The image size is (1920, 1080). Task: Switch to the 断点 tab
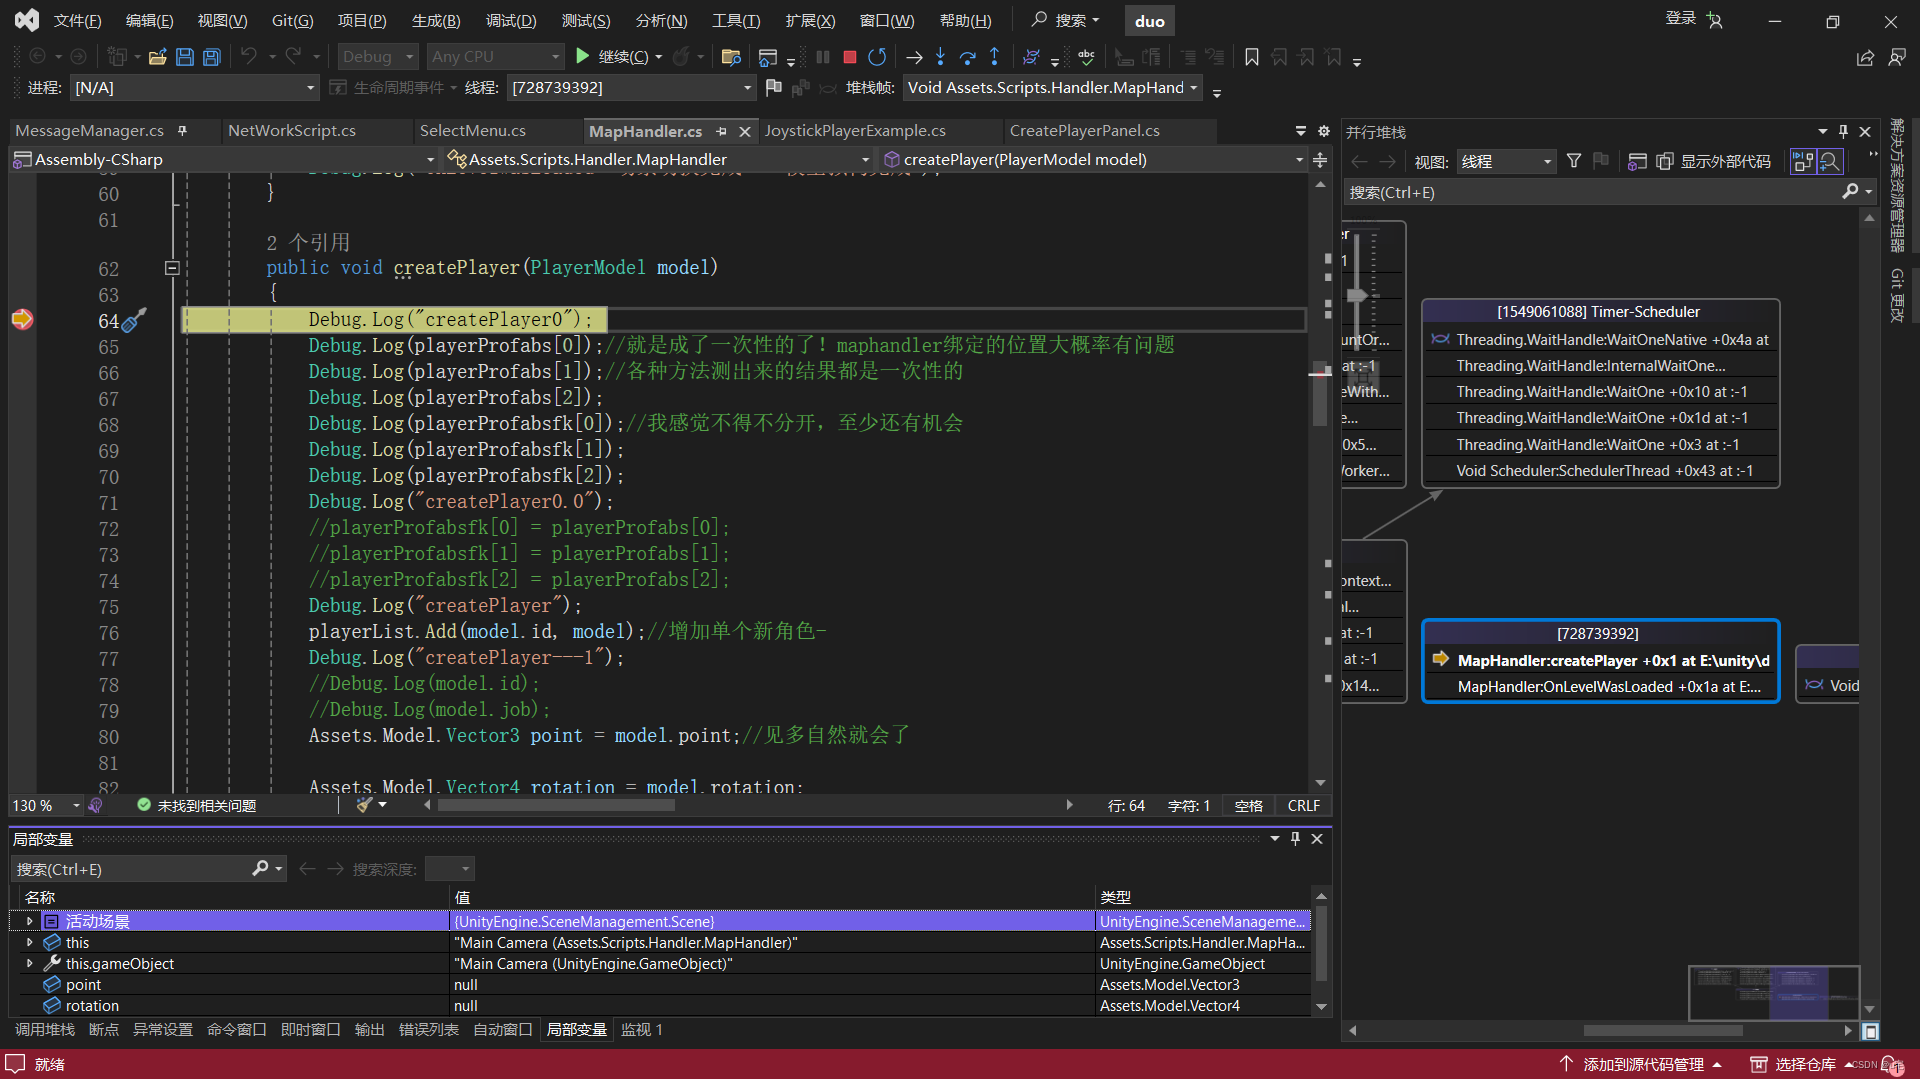(104, 1029)
